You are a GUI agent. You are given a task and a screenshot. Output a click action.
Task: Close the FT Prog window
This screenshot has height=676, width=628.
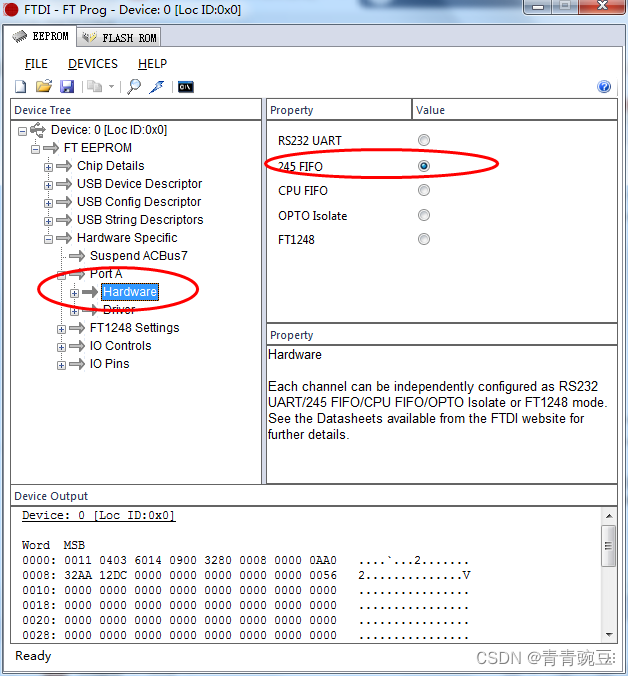[x=602, y=6]
